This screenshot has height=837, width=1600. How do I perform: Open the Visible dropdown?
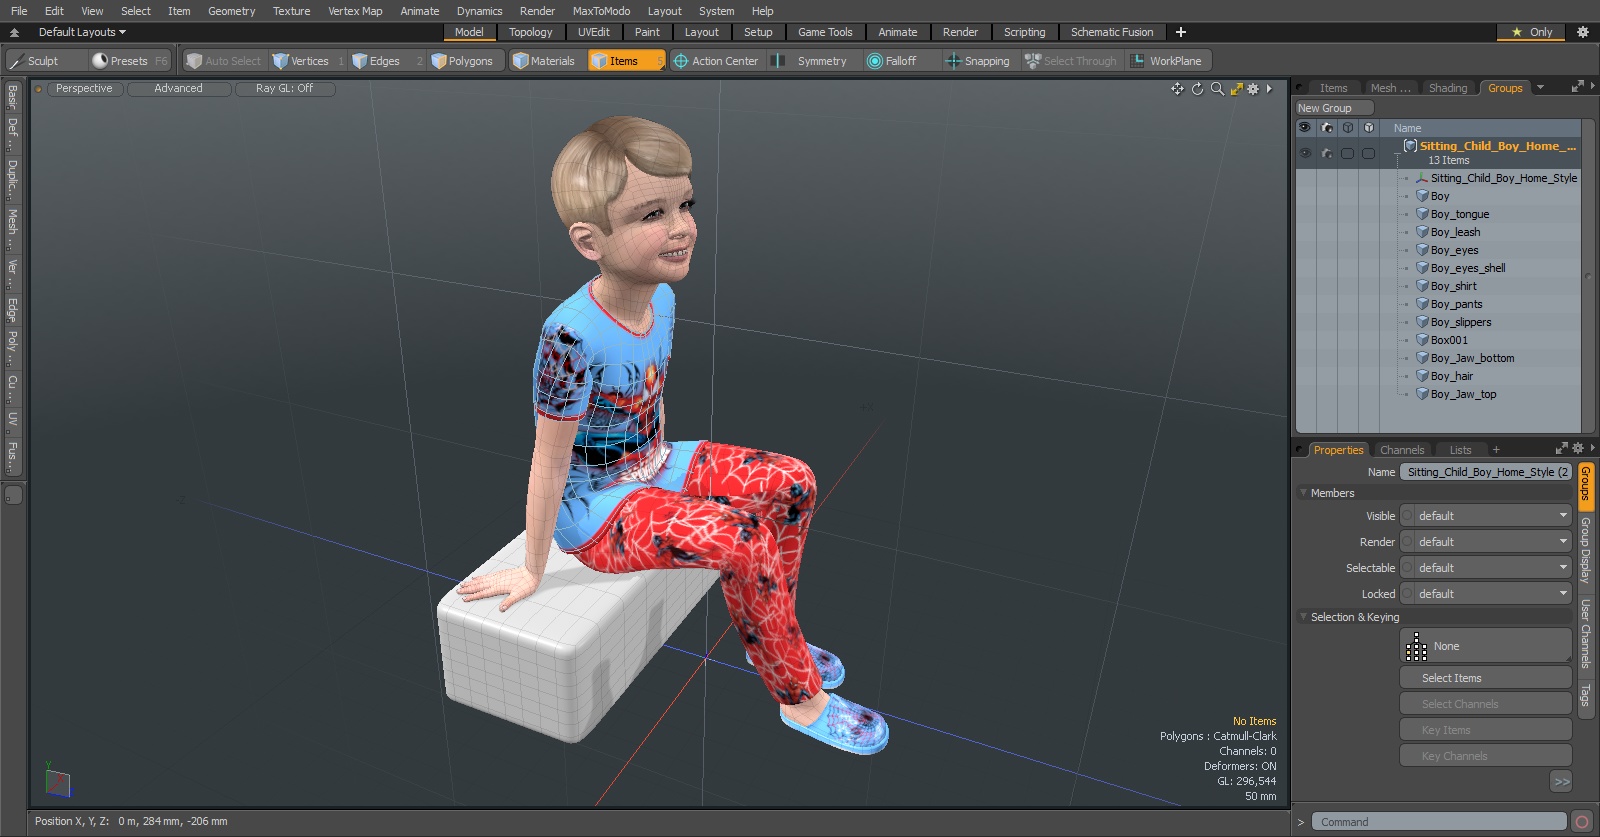(1486, 516)
